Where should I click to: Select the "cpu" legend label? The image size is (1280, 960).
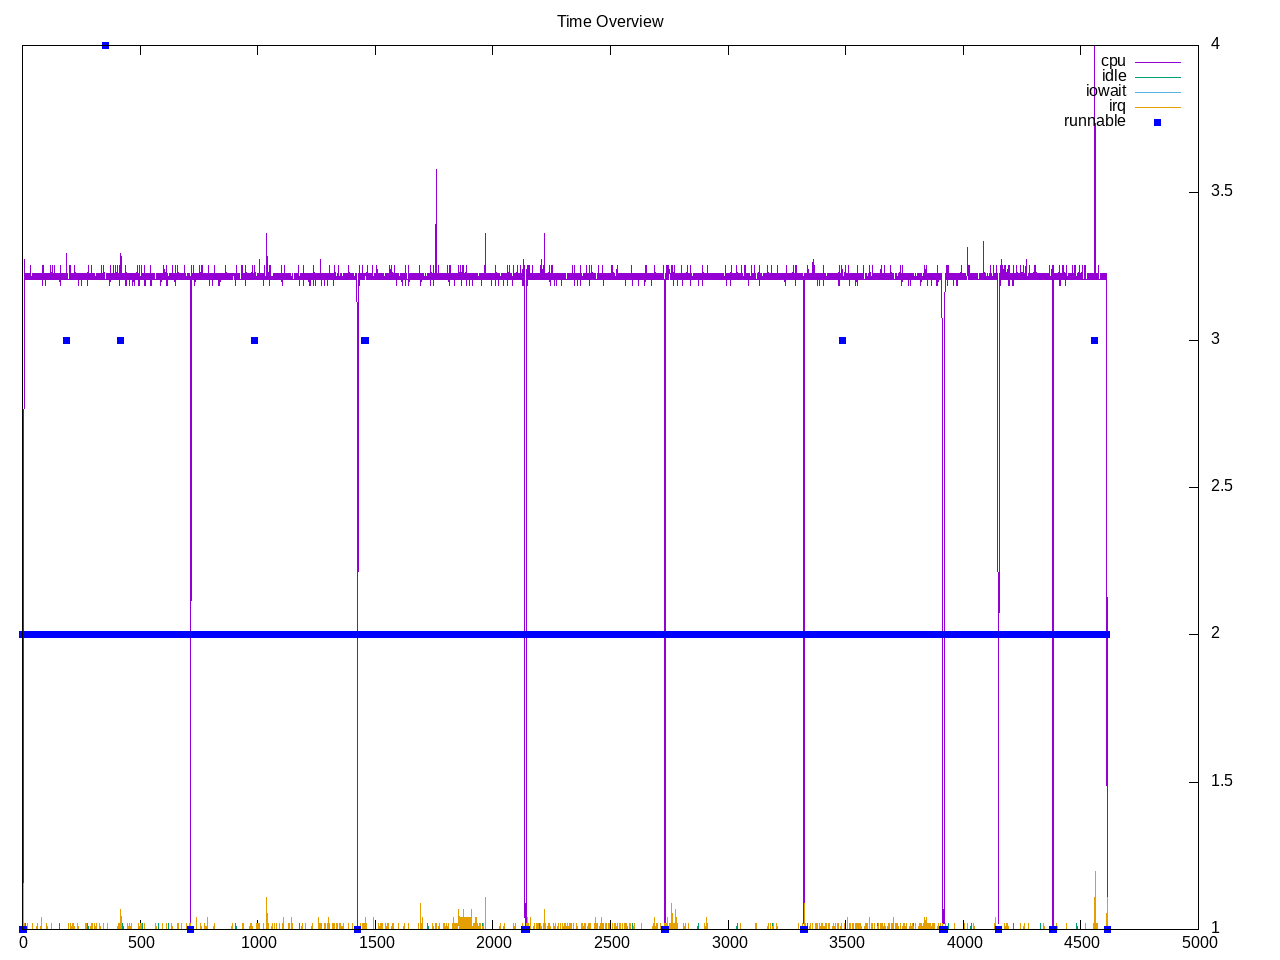(x=1112, y=61)
